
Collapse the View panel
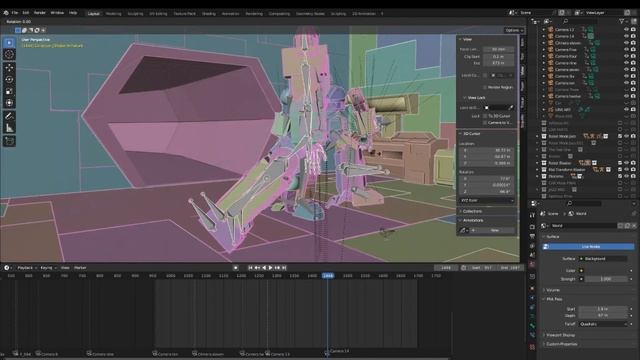pyautogui.click(x=460, y=40)
